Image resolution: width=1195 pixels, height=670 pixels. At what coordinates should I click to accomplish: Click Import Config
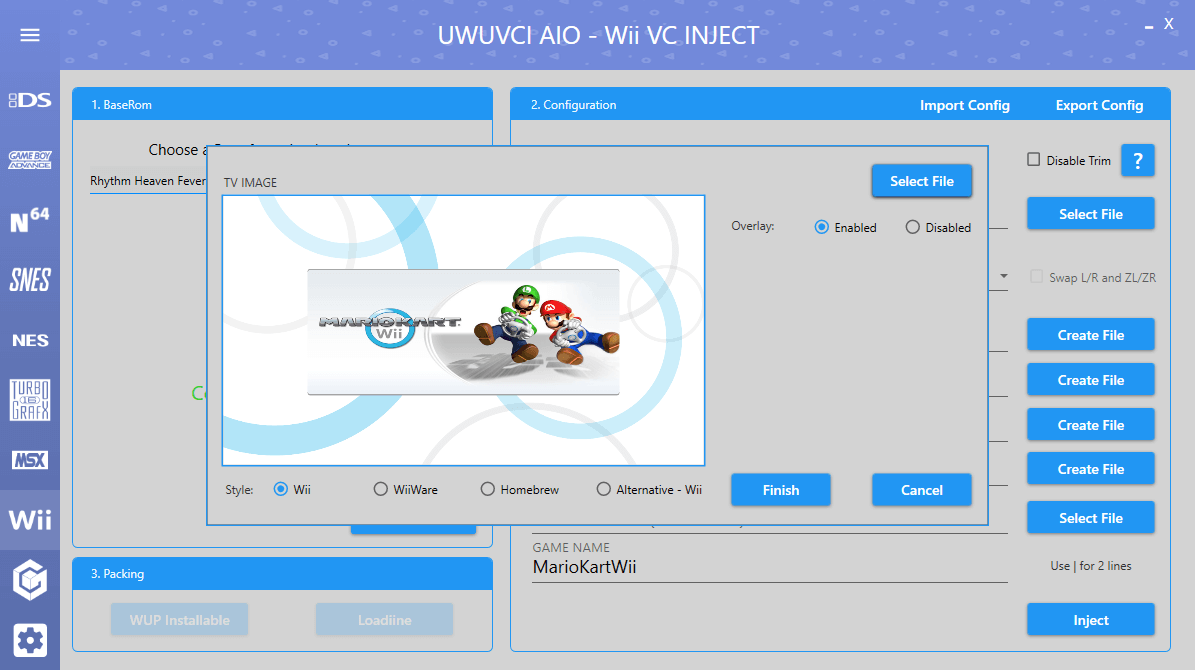(x=964, y=105)
